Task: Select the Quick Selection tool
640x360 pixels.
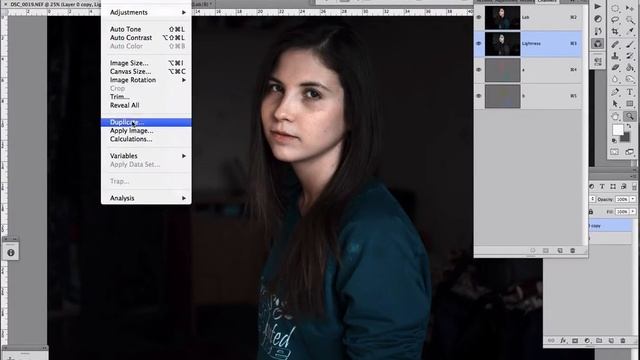Action: pyautogui.click(x=630, y=20)
